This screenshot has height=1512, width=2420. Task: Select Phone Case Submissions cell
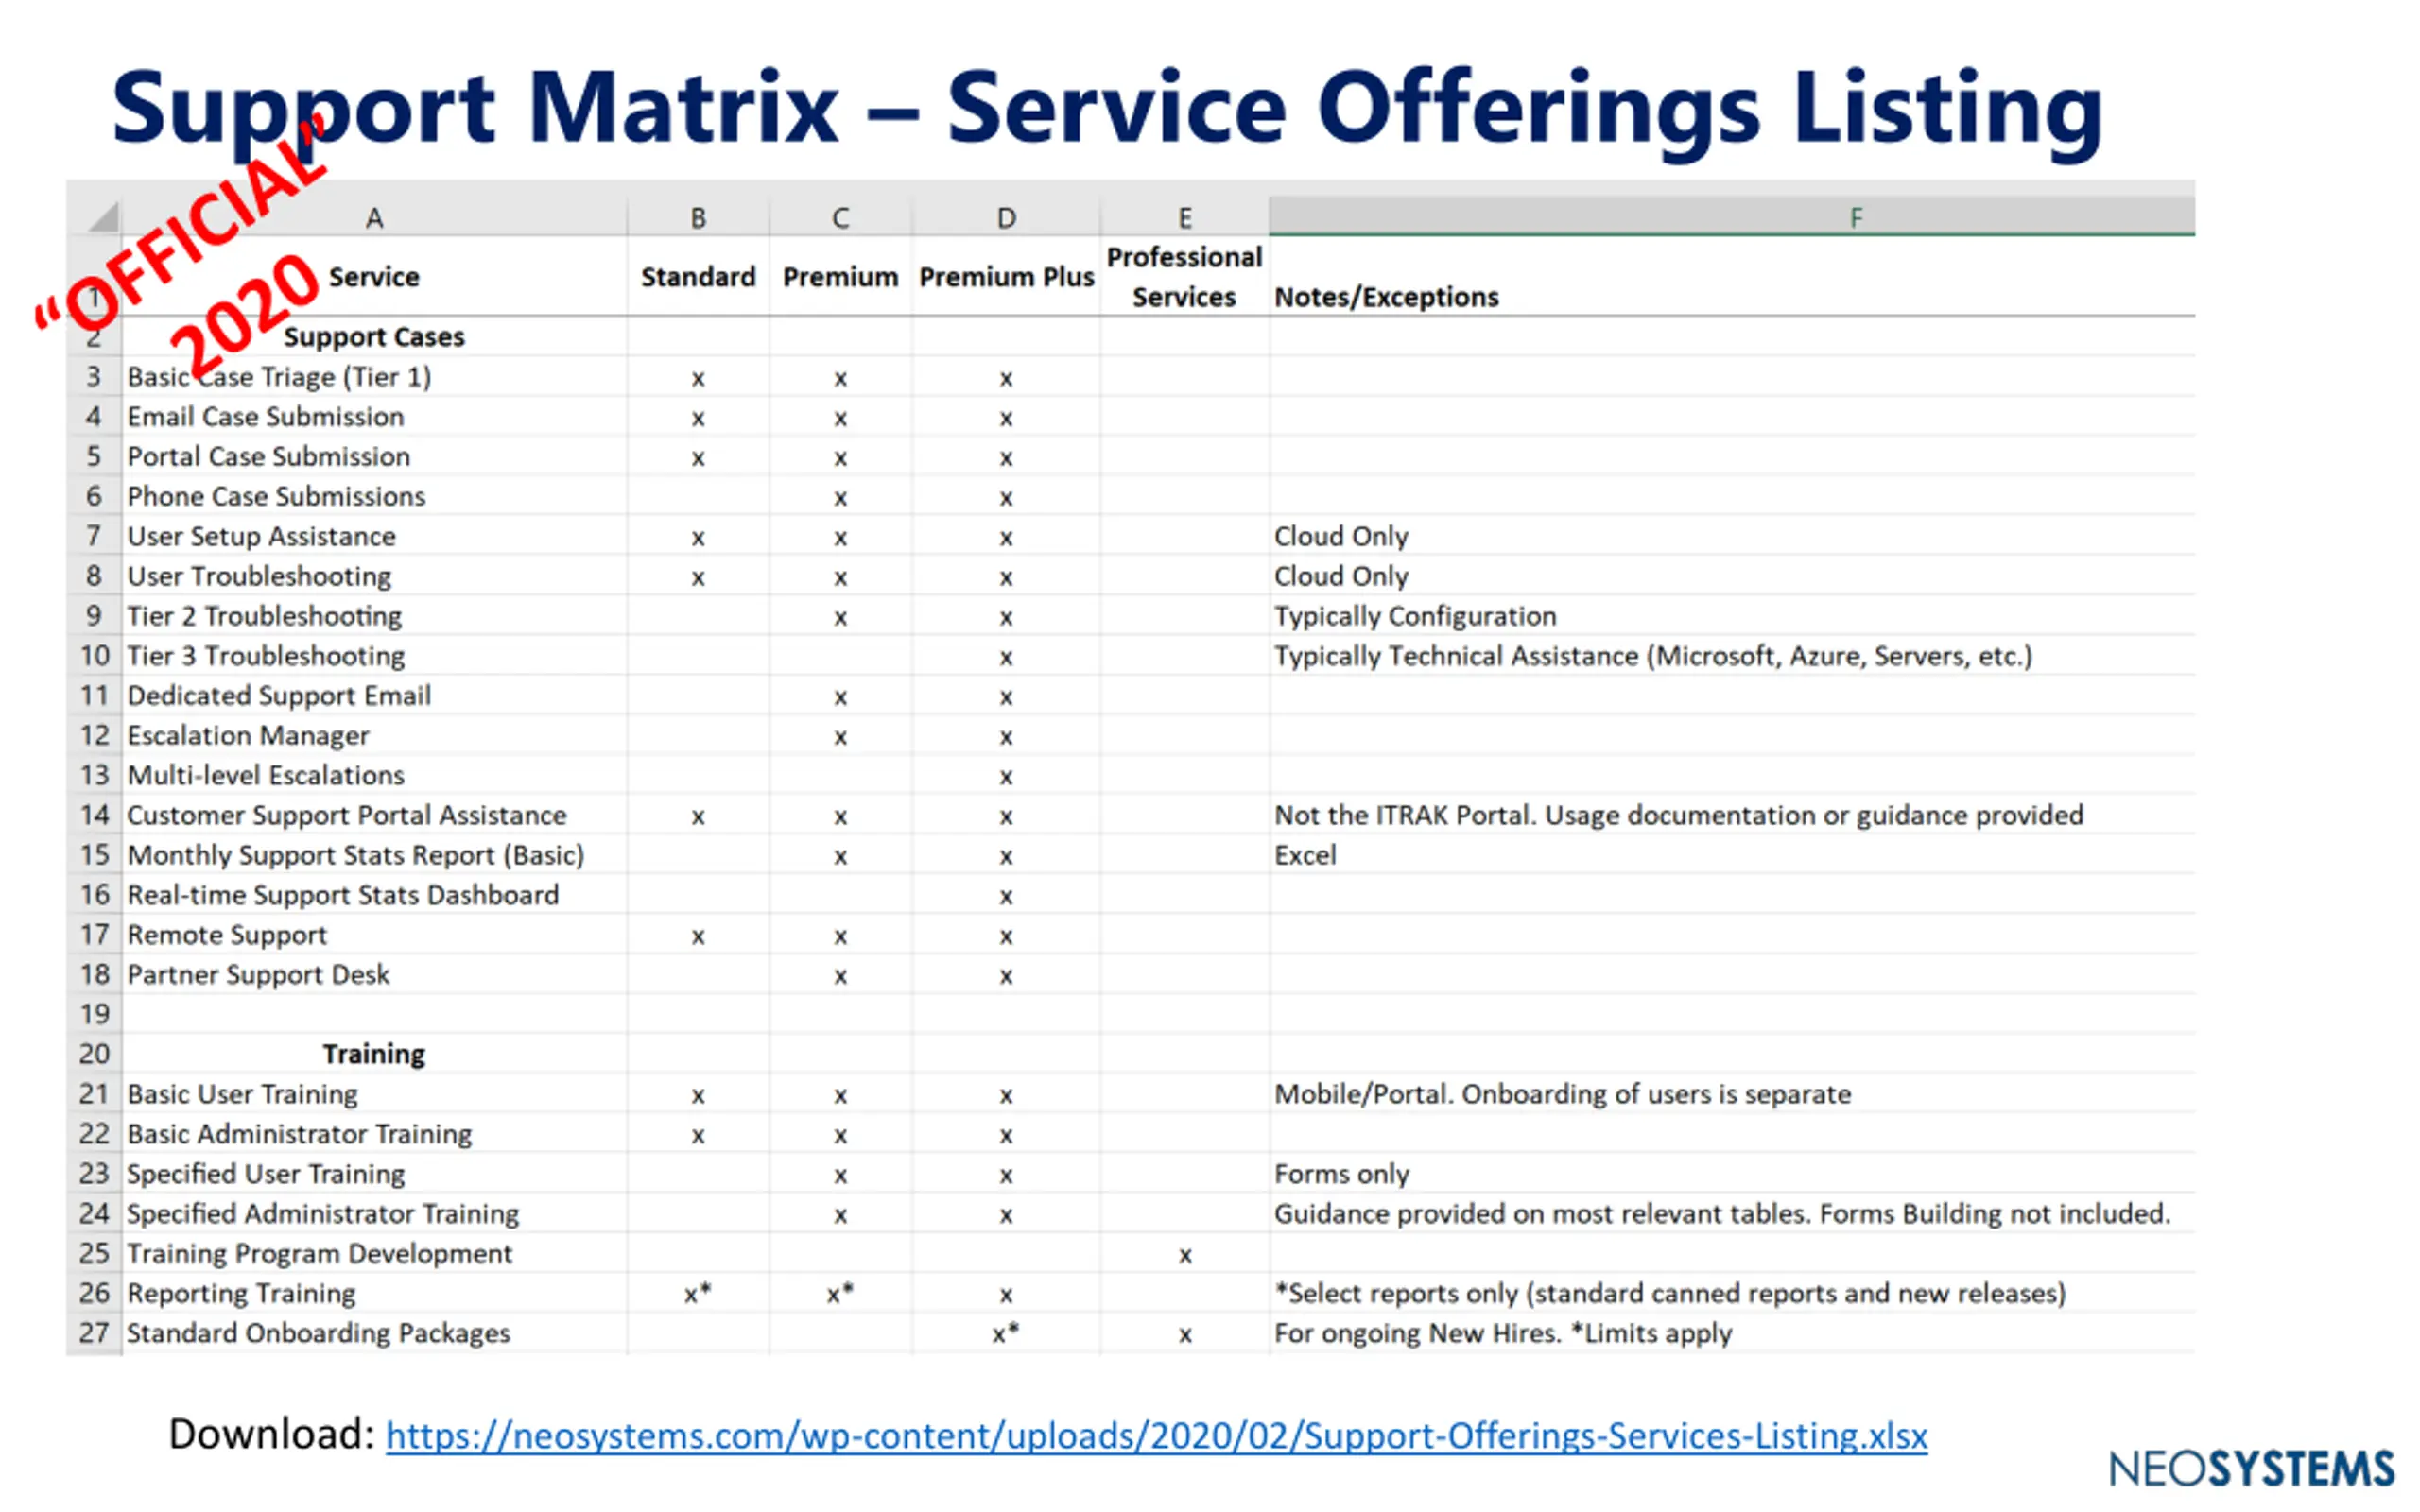[x=276, y=497]
